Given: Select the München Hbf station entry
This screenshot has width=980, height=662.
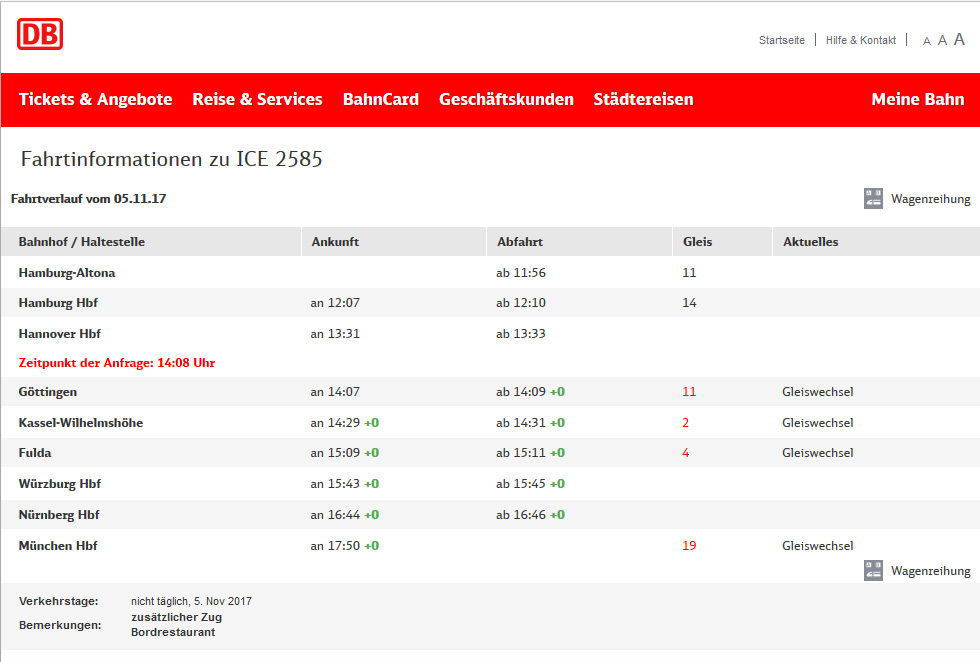Looking at the screenshot, I should (58, 546).
